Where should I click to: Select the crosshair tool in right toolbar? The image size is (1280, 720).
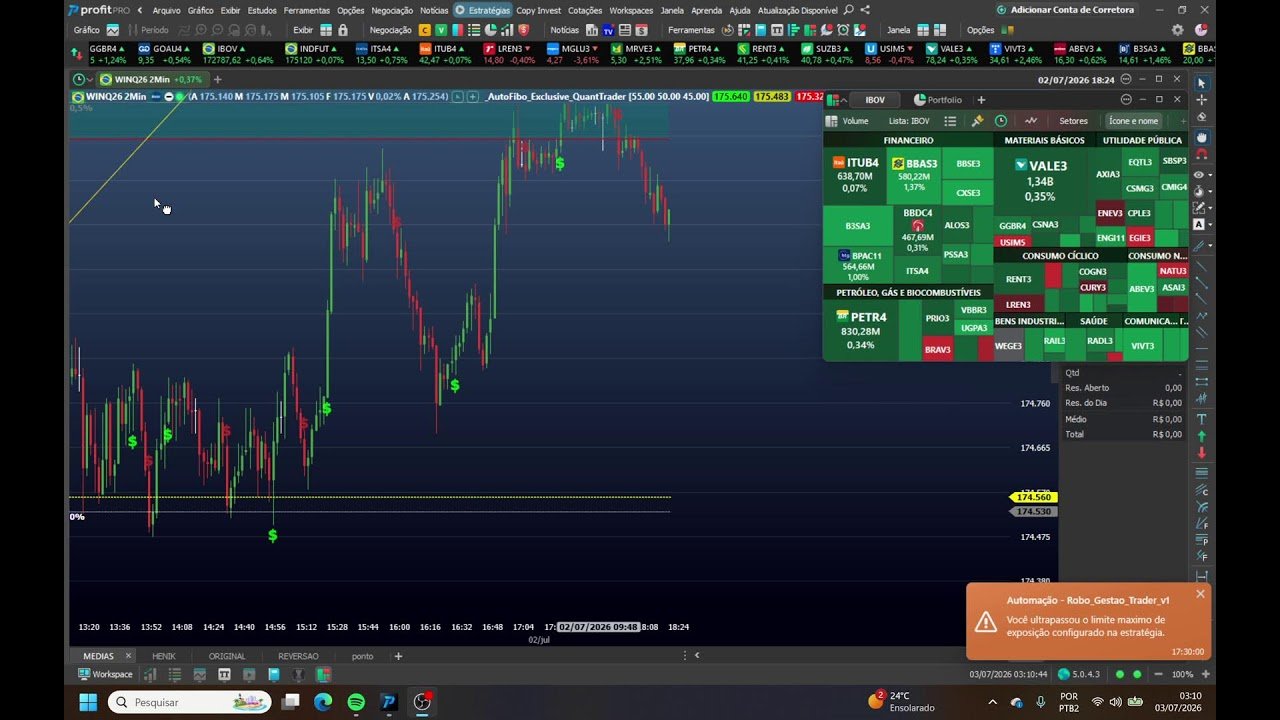[1201, 100]
